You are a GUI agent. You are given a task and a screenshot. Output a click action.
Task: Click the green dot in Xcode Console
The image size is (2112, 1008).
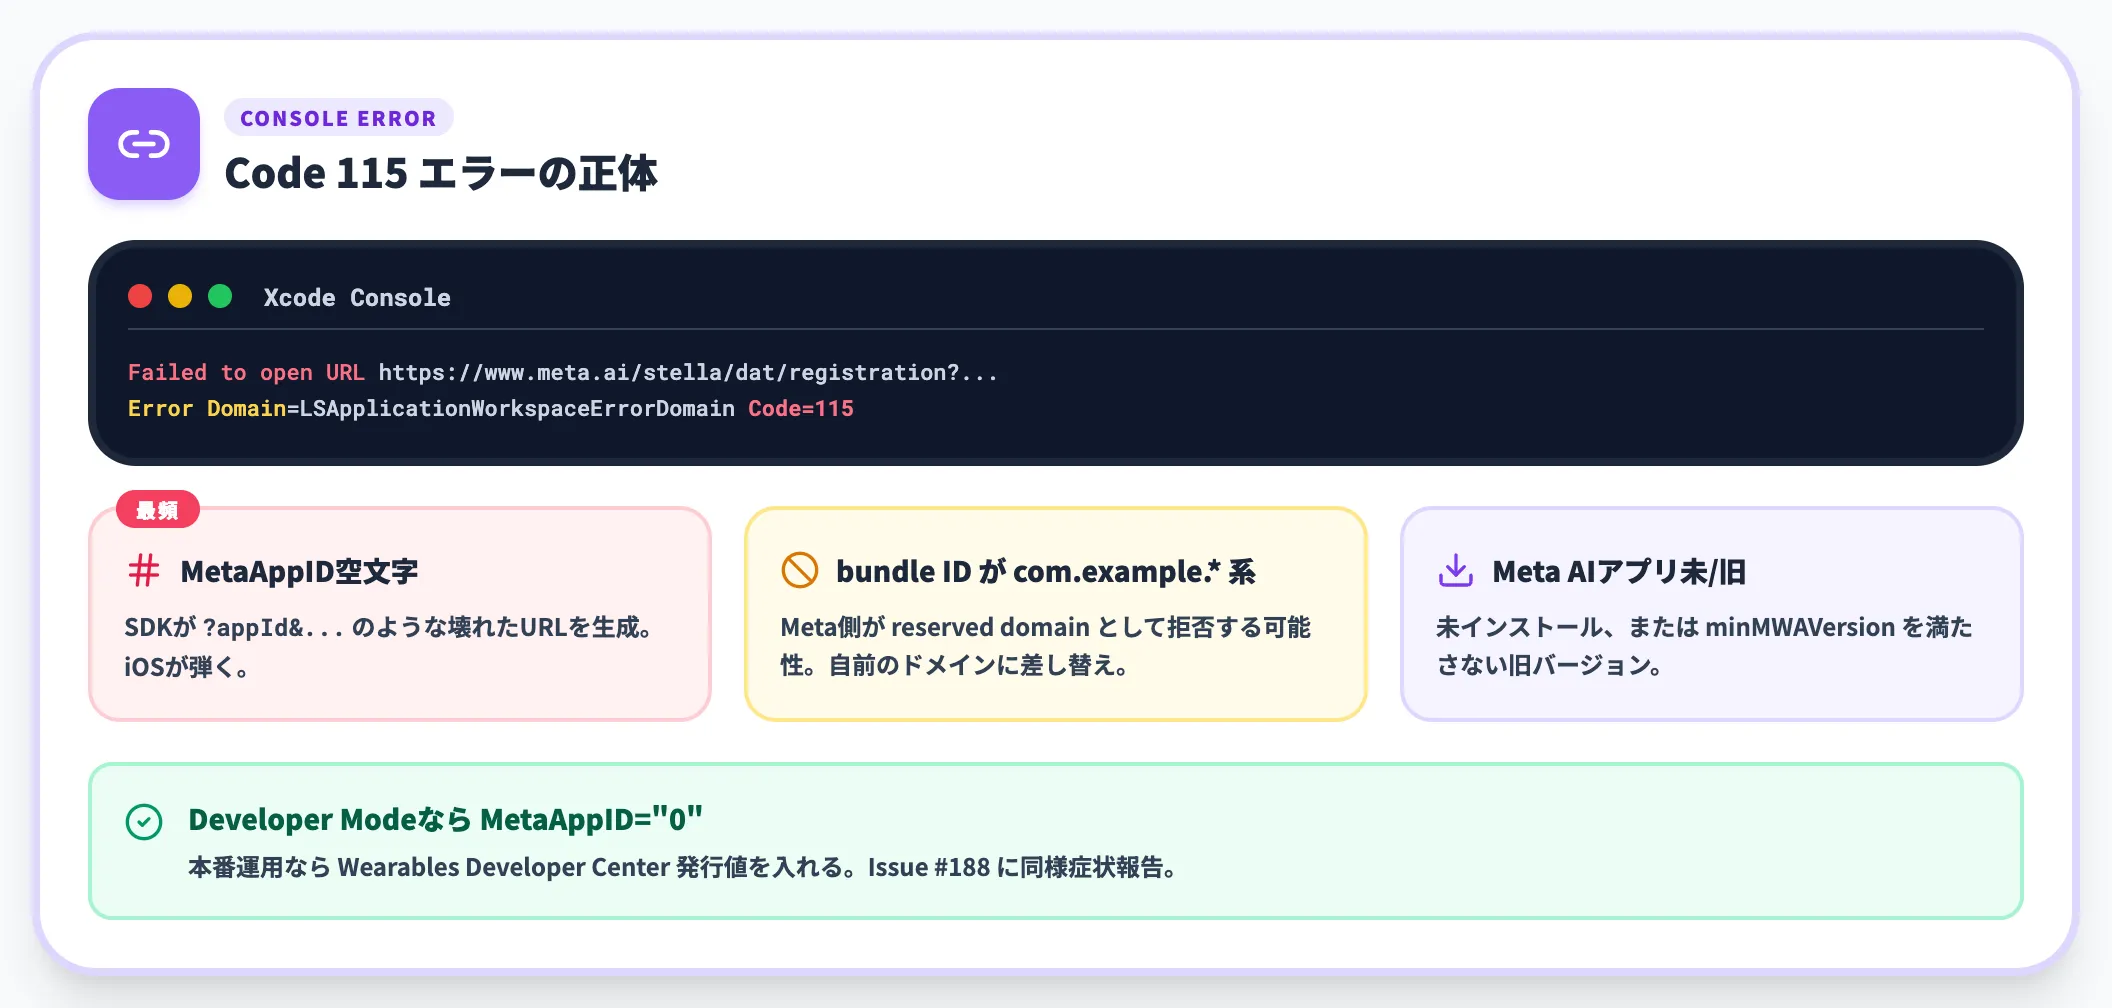click(220, 296)
